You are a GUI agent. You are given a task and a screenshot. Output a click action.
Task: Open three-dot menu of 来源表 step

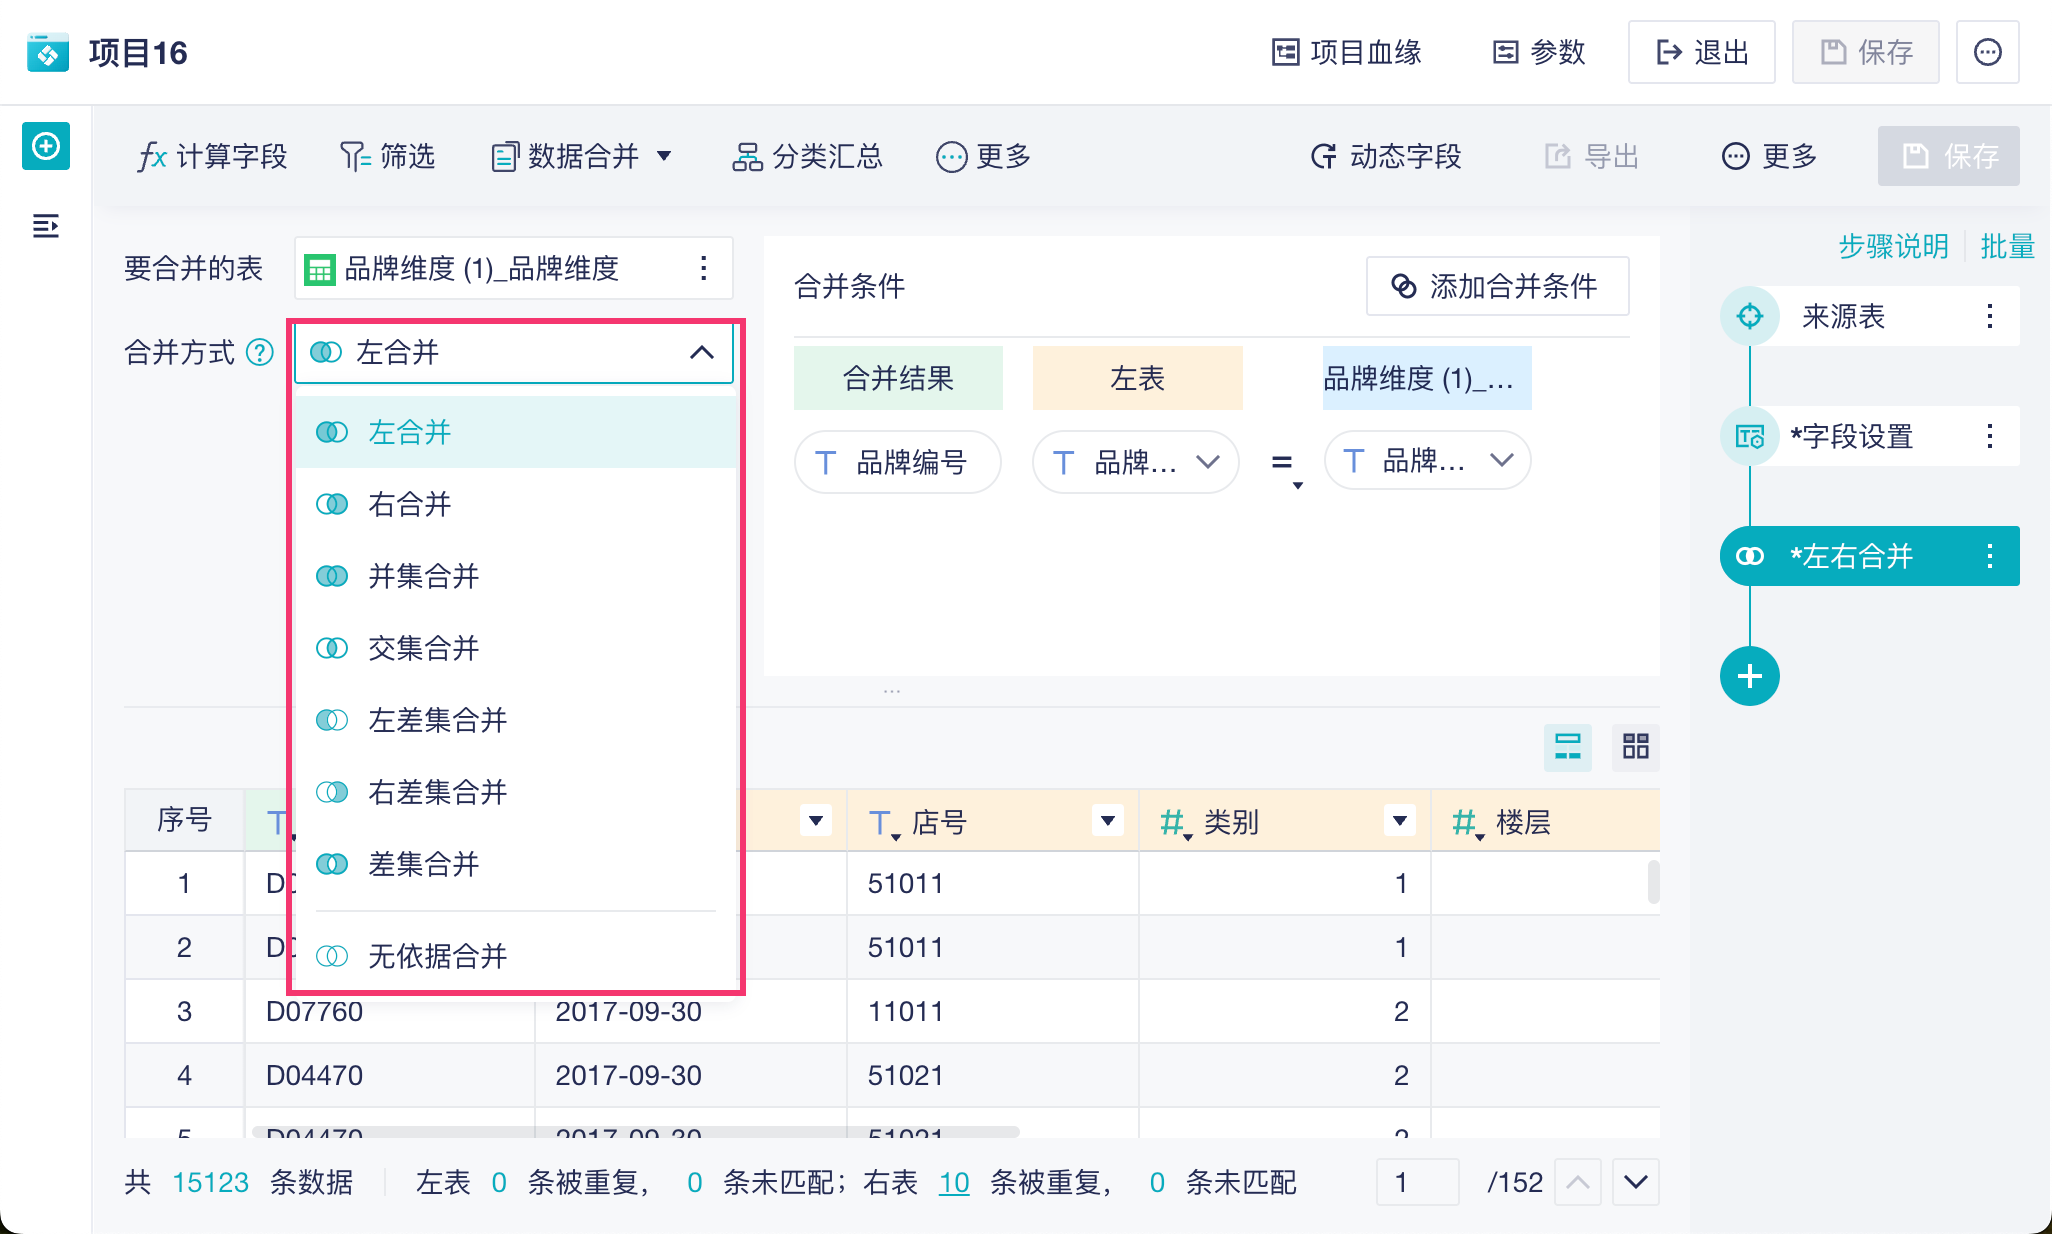[1989, 316]
